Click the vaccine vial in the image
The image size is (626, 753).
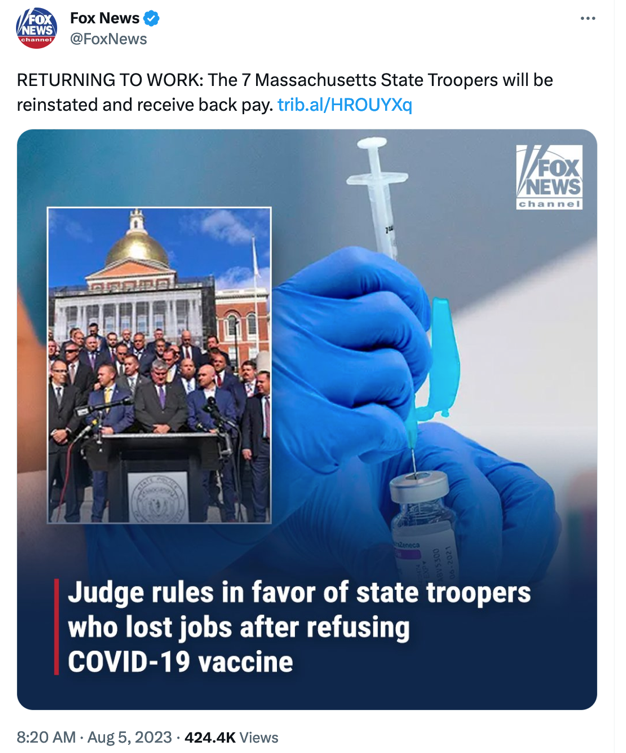423,525
